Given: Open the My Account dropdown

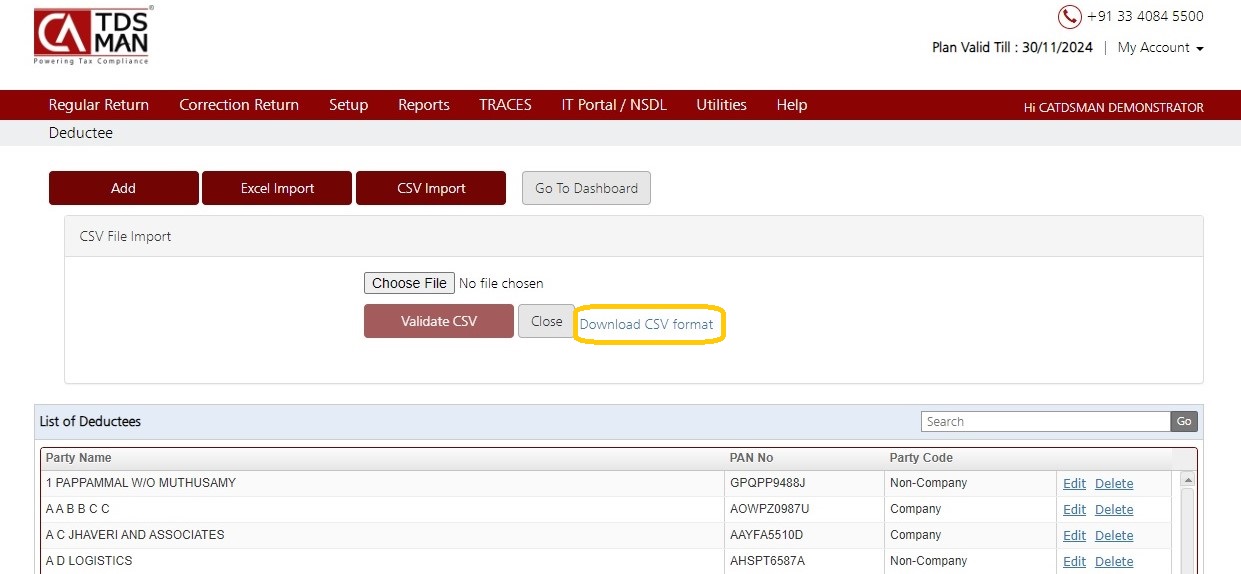Looking at the screenshot, I should (1160, 47).
